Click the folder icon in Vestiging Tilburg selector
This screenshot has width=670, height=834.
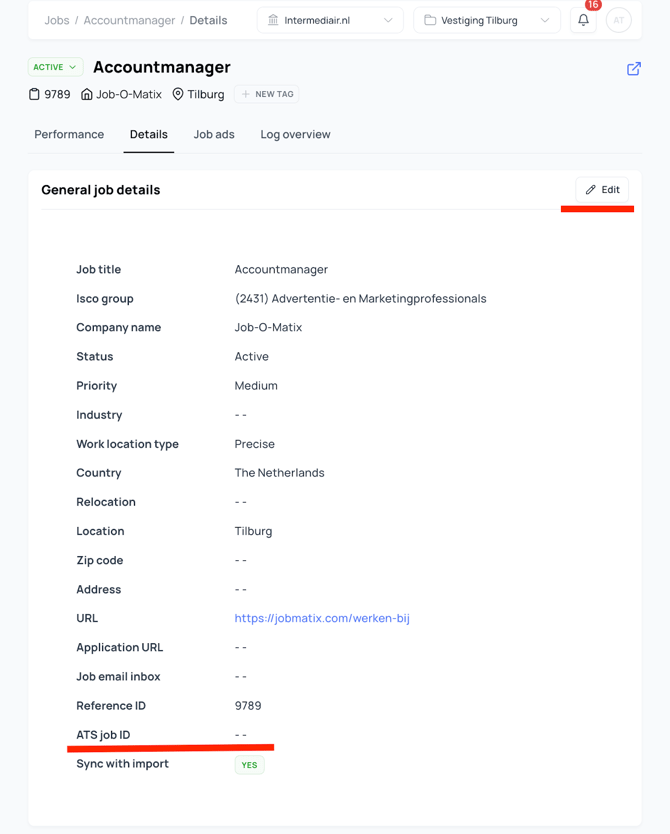click(x=430, y=20)
